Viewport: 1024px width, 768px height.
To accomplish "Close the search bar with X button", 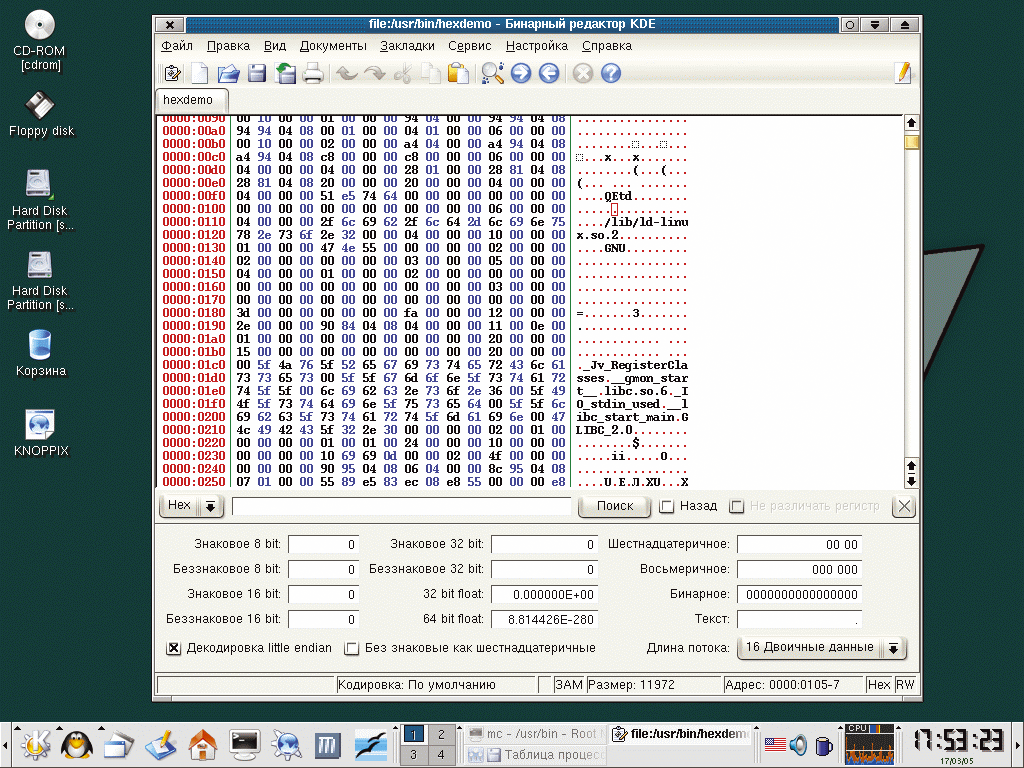I will 904,505.
